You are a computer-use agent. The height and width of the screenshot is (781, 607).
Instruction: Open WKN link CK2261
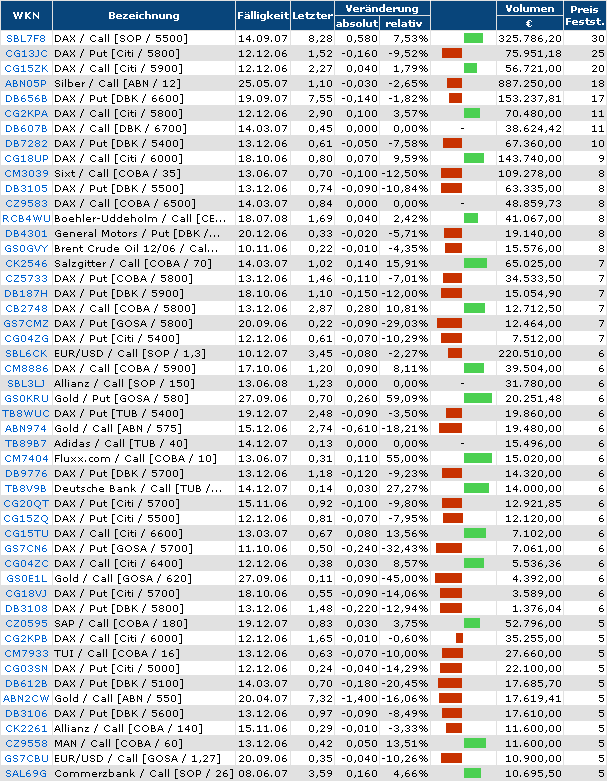point(26,728)
